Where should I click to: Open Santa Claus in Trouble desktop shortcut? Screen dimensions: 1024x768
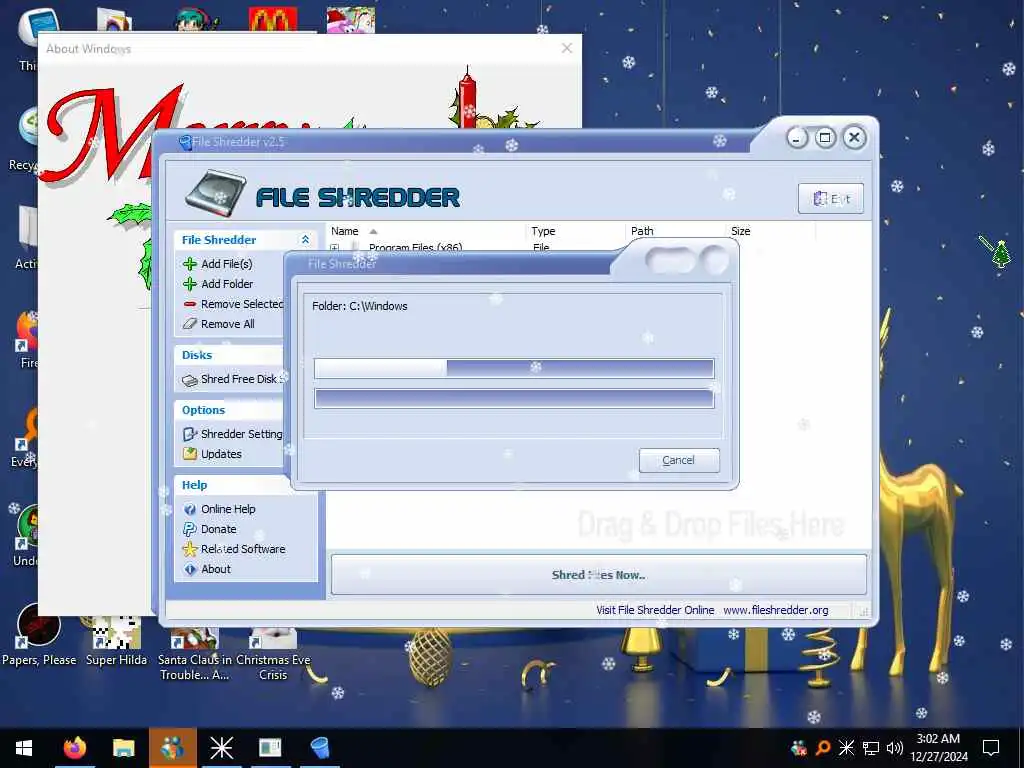pyautogui.click(x=195, y=654)
